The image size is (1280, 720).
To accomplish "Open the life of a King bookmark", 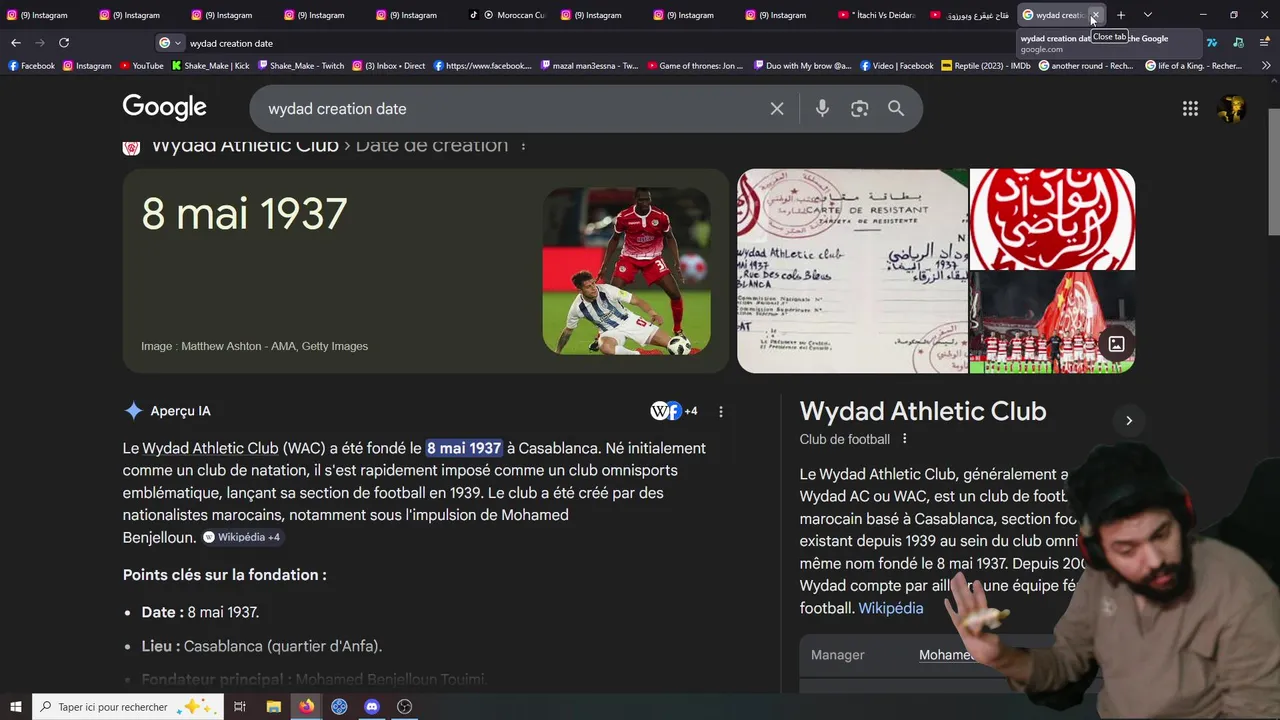I will coord(1193,66).
